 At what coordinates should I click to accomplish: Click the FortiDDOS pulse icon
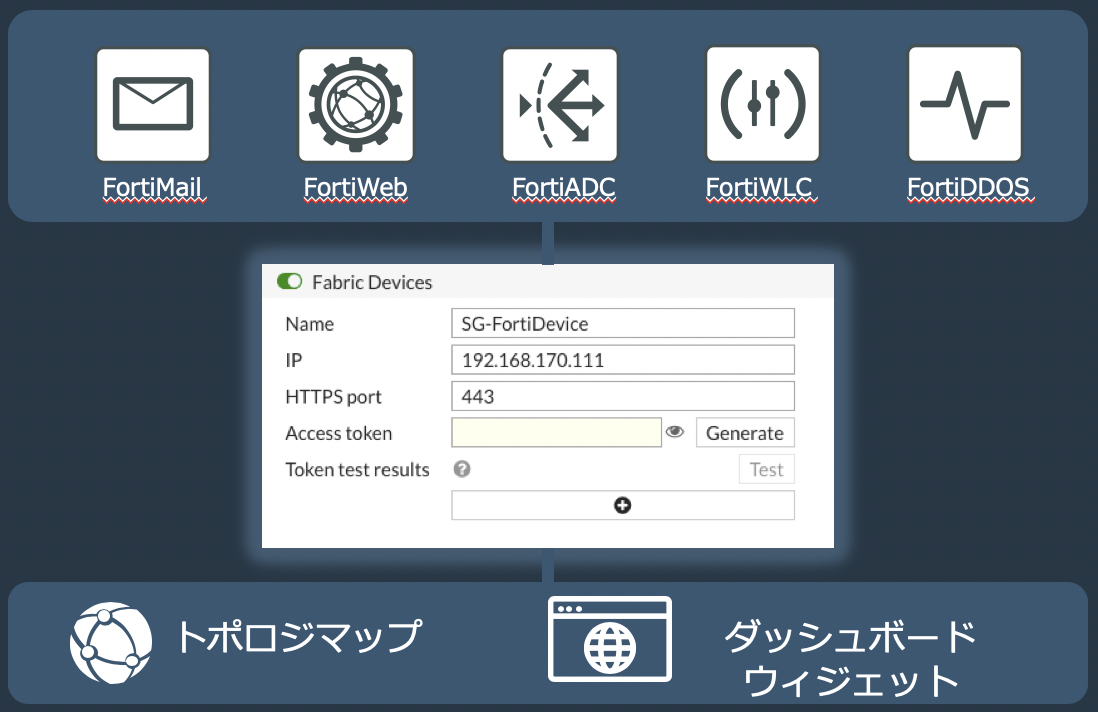coord(964,104)
